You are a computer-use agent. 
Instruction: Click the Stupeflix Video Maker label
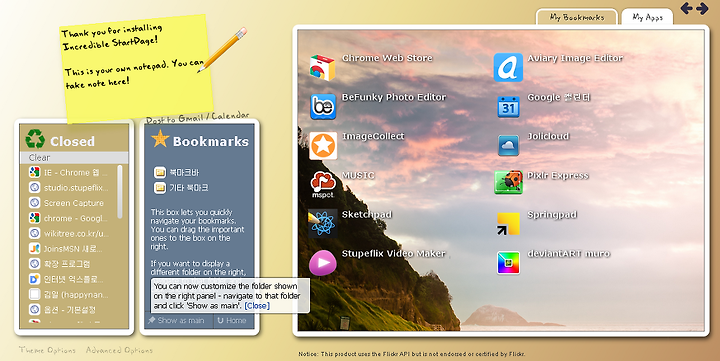click(x=394, y=254)
